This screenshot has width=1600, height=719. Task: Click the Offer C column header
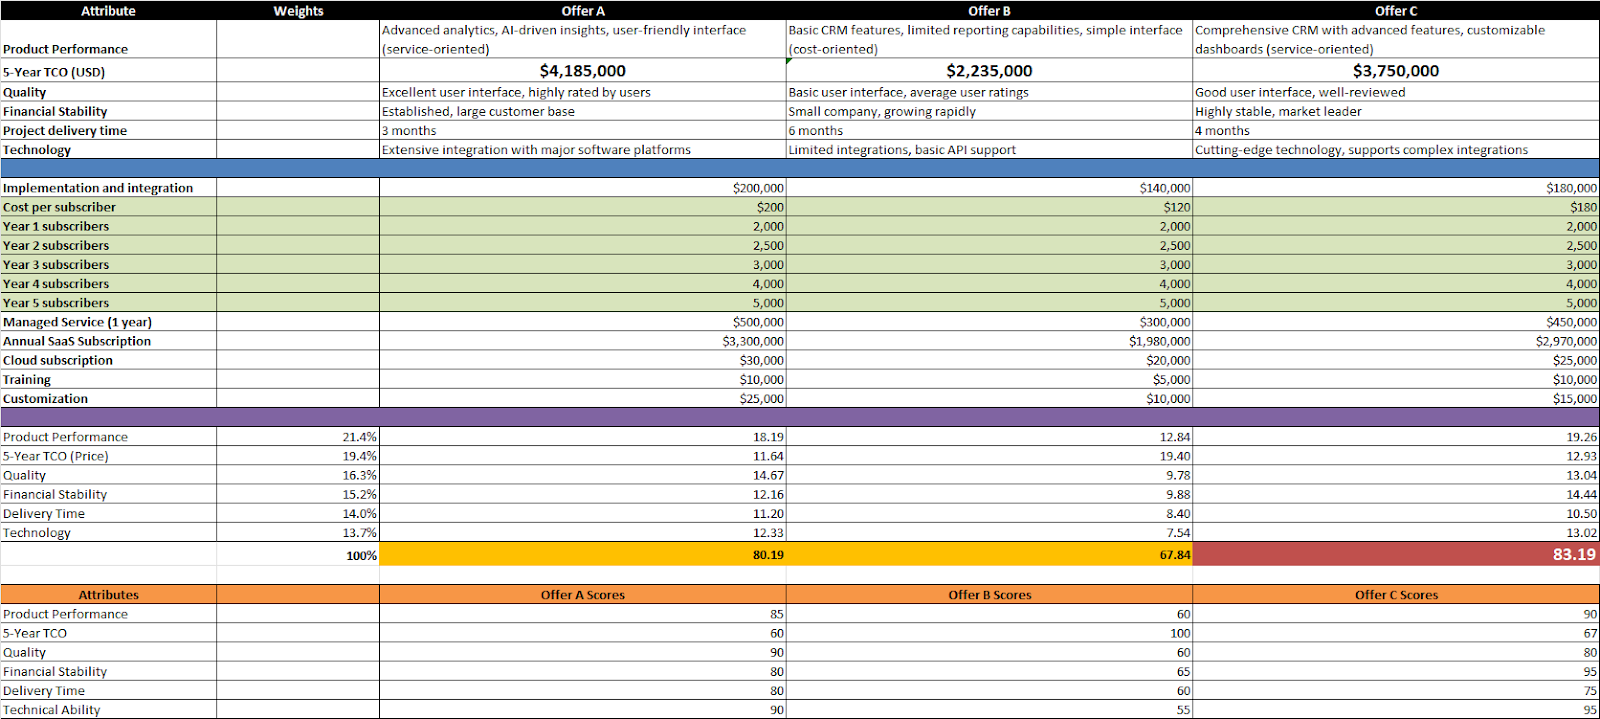[1396, 10]
